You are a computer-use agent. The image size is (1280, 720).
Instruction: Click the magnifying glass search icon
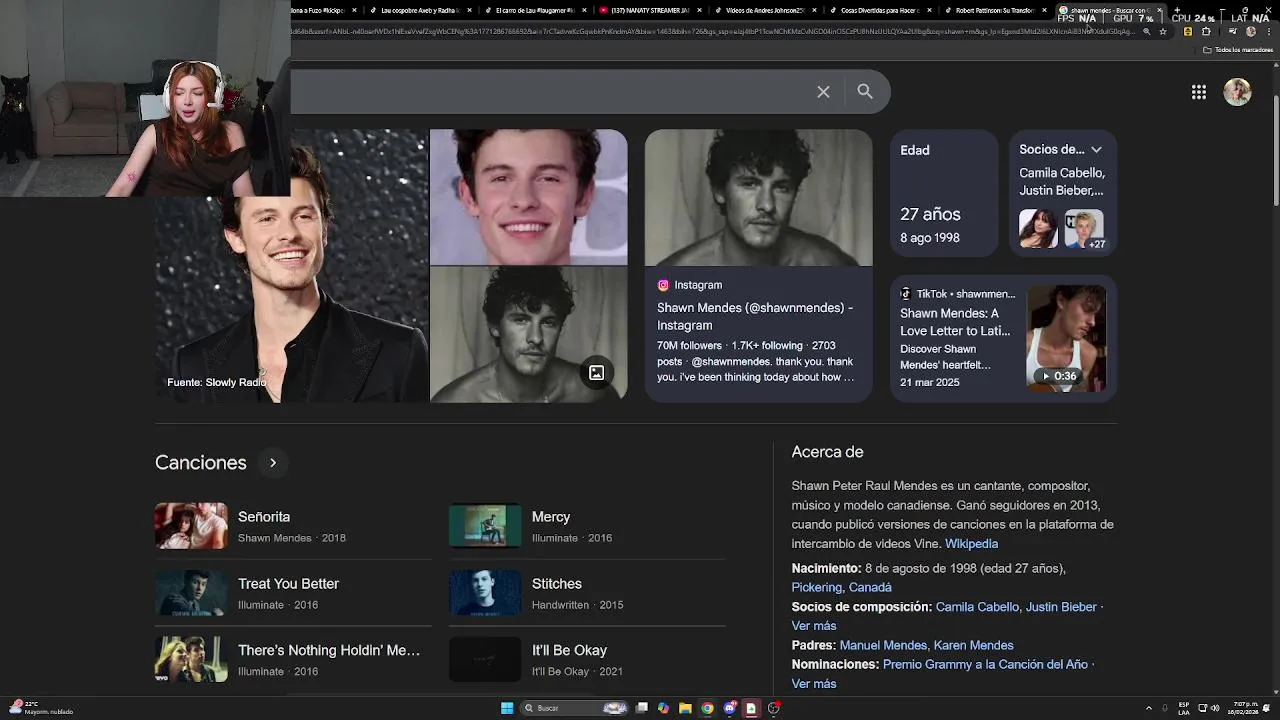[865, 92]
